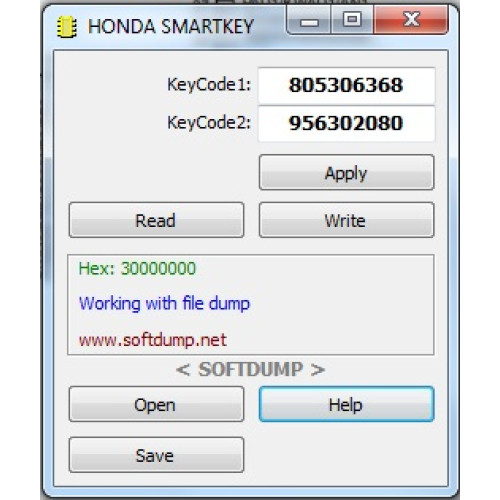Image resolution: width=500 pixels, height=500 pixels.
Task: Click the Read button
Action: pyautogui.click(x=156, y=220)
